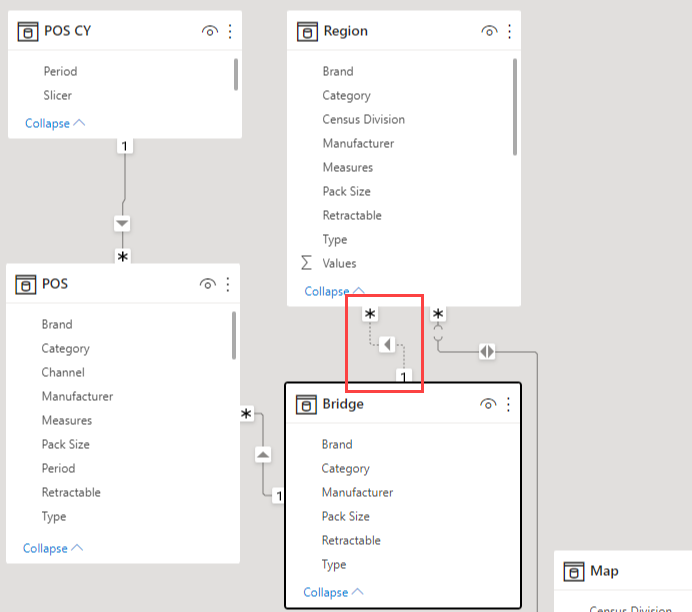Select the Manufacturer field in Bridge
The width and height of the screenshot is (692, 612).
[357, 492]
